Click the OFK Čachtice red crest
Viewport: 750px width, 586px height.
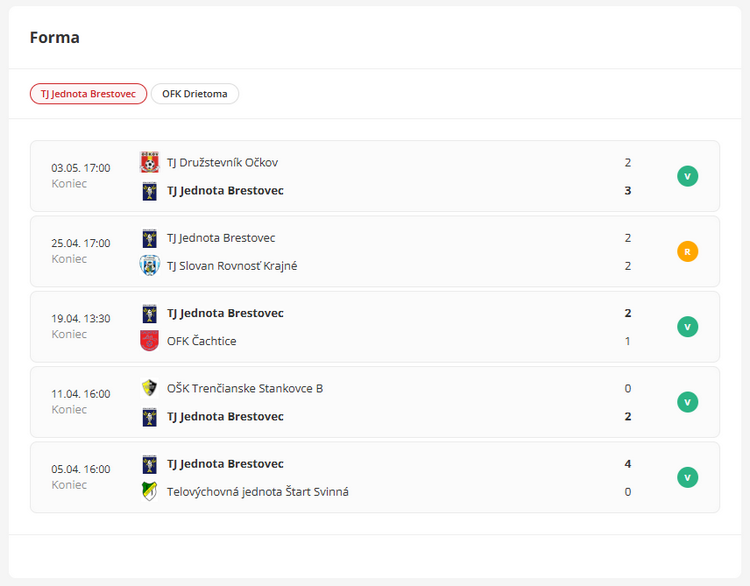tap(150, 341)
